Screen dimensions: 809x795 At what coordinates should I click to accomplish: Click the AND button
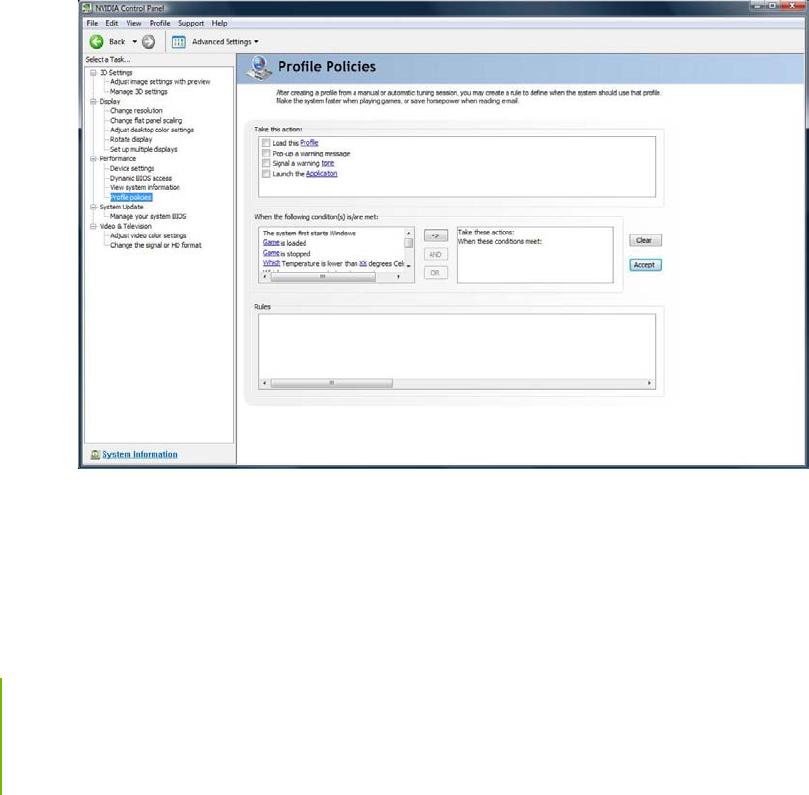click(435, 254)
